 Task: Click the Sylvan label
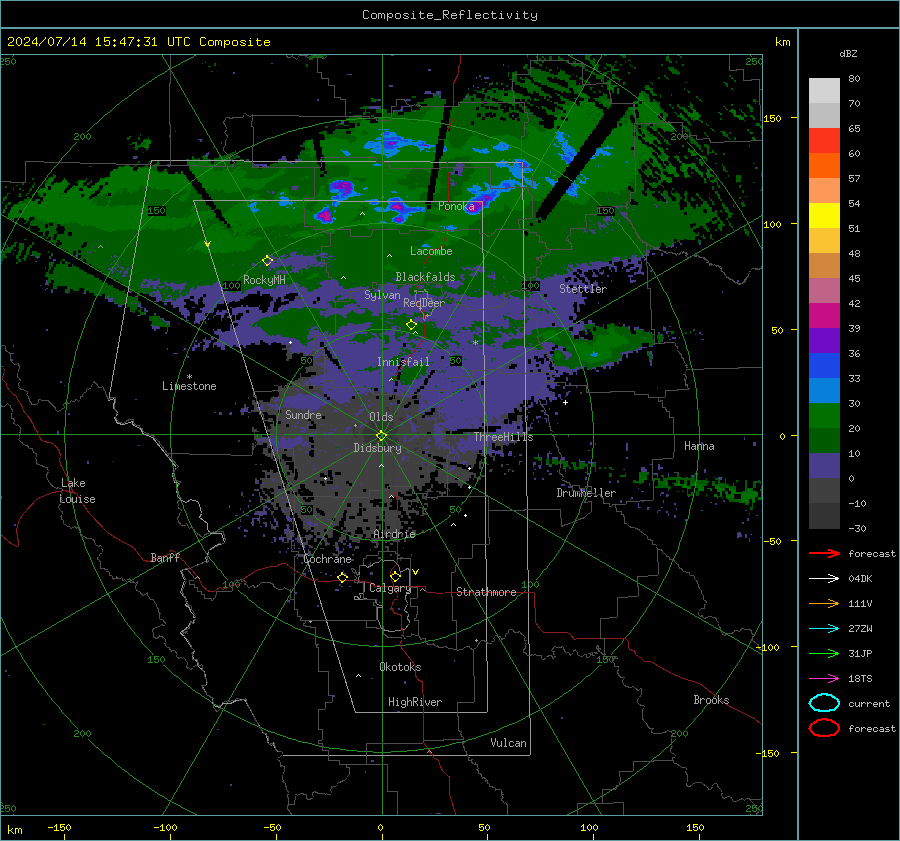(382, 295)
